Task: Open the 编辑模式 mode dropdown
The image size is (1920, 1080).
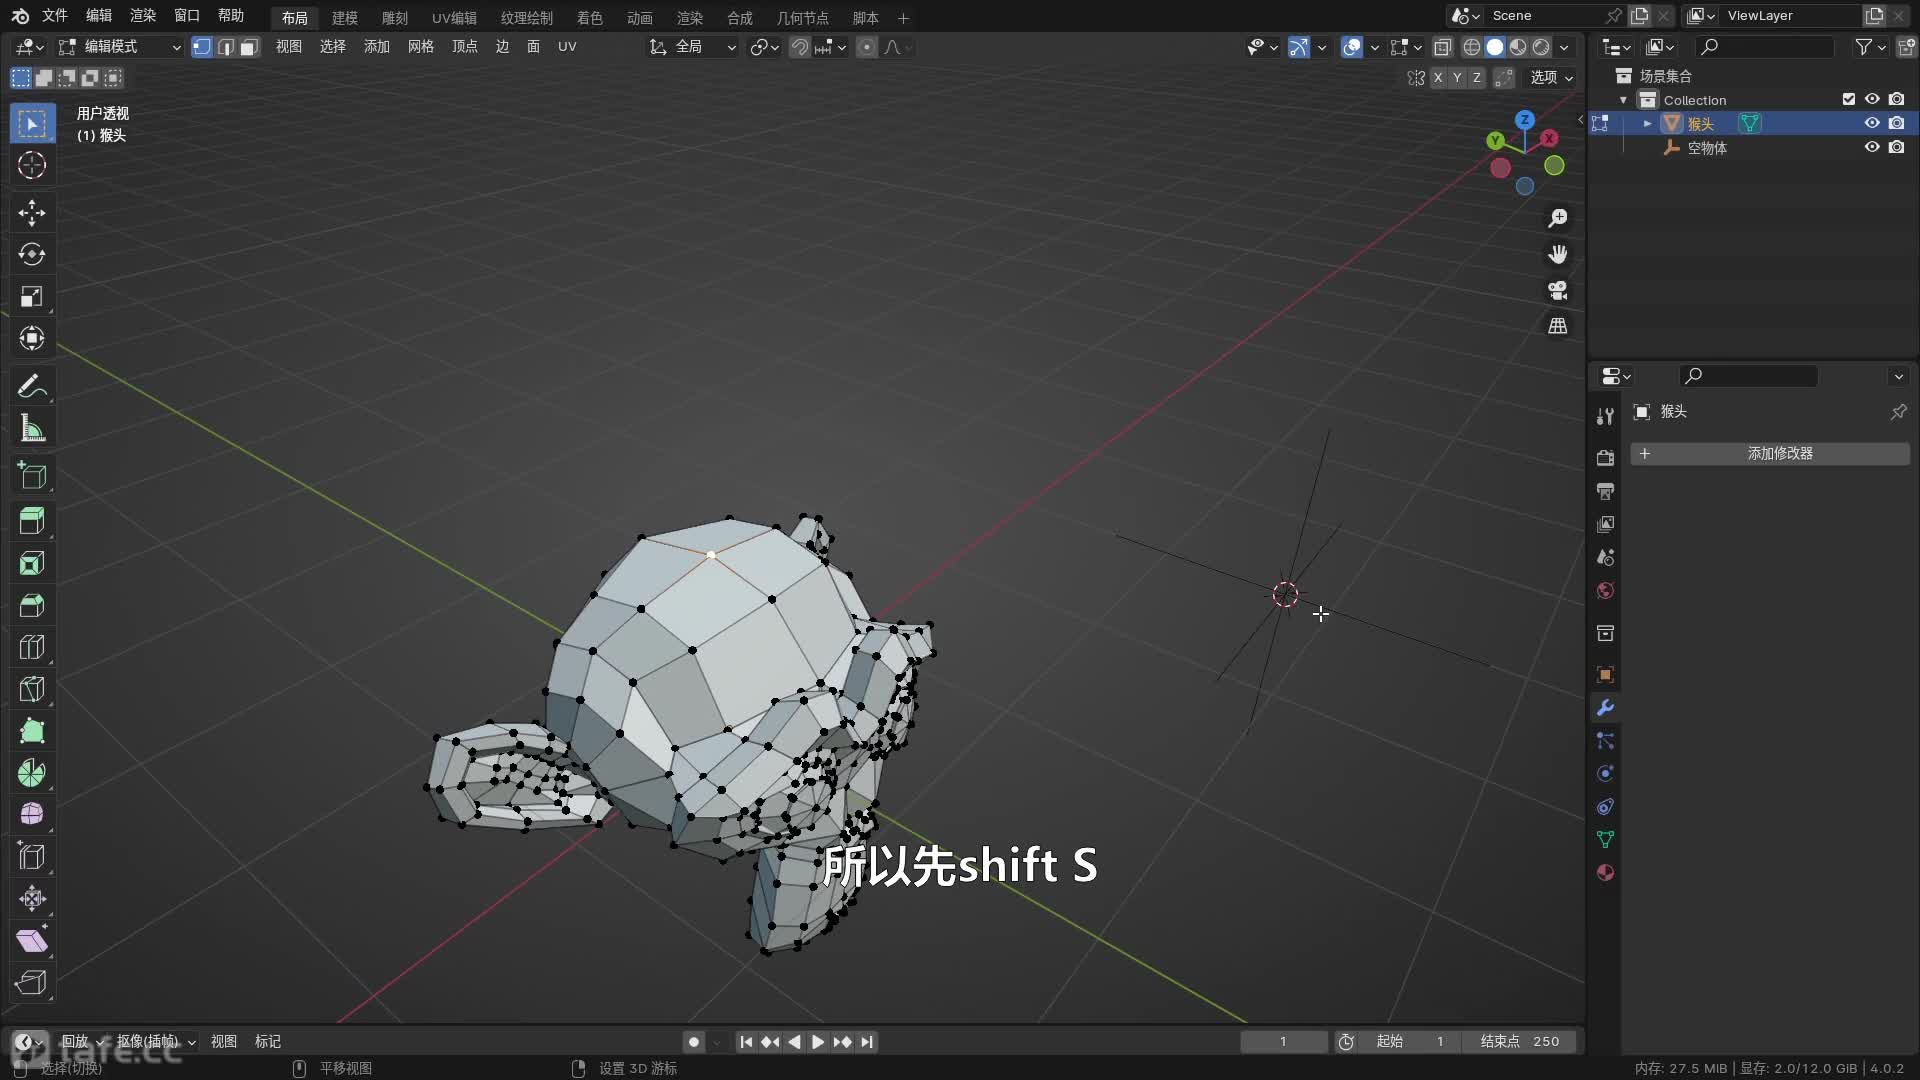Action: coord(120,46)
